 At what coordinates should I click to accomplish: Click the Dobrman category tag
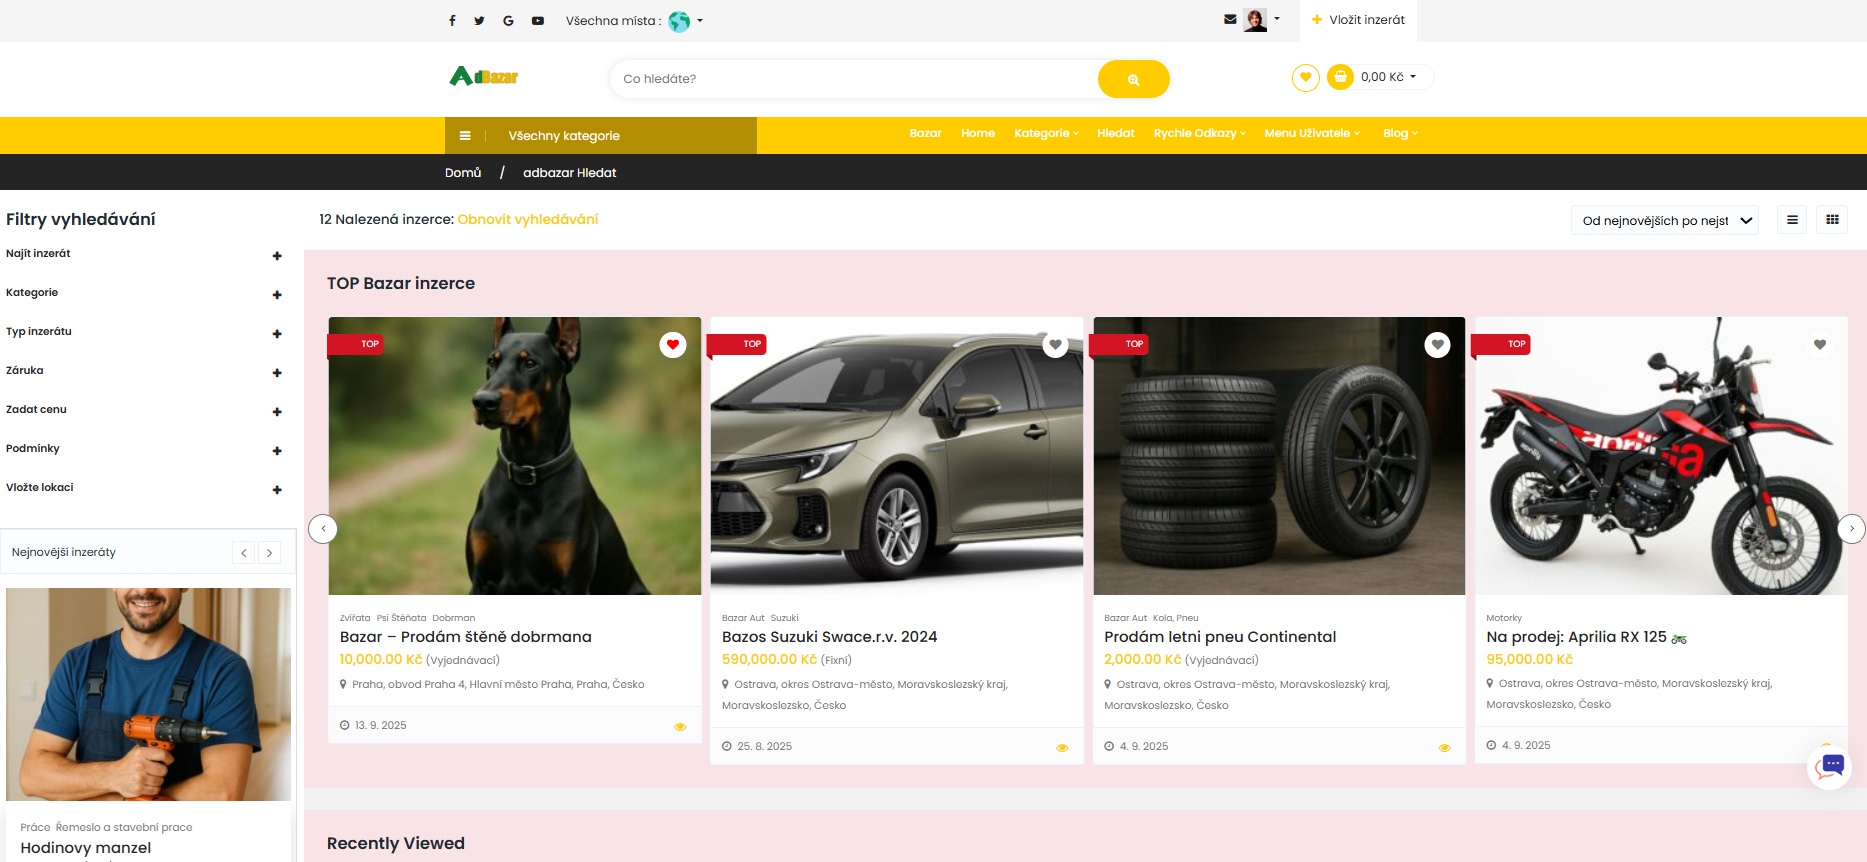[x=454, y=618]
